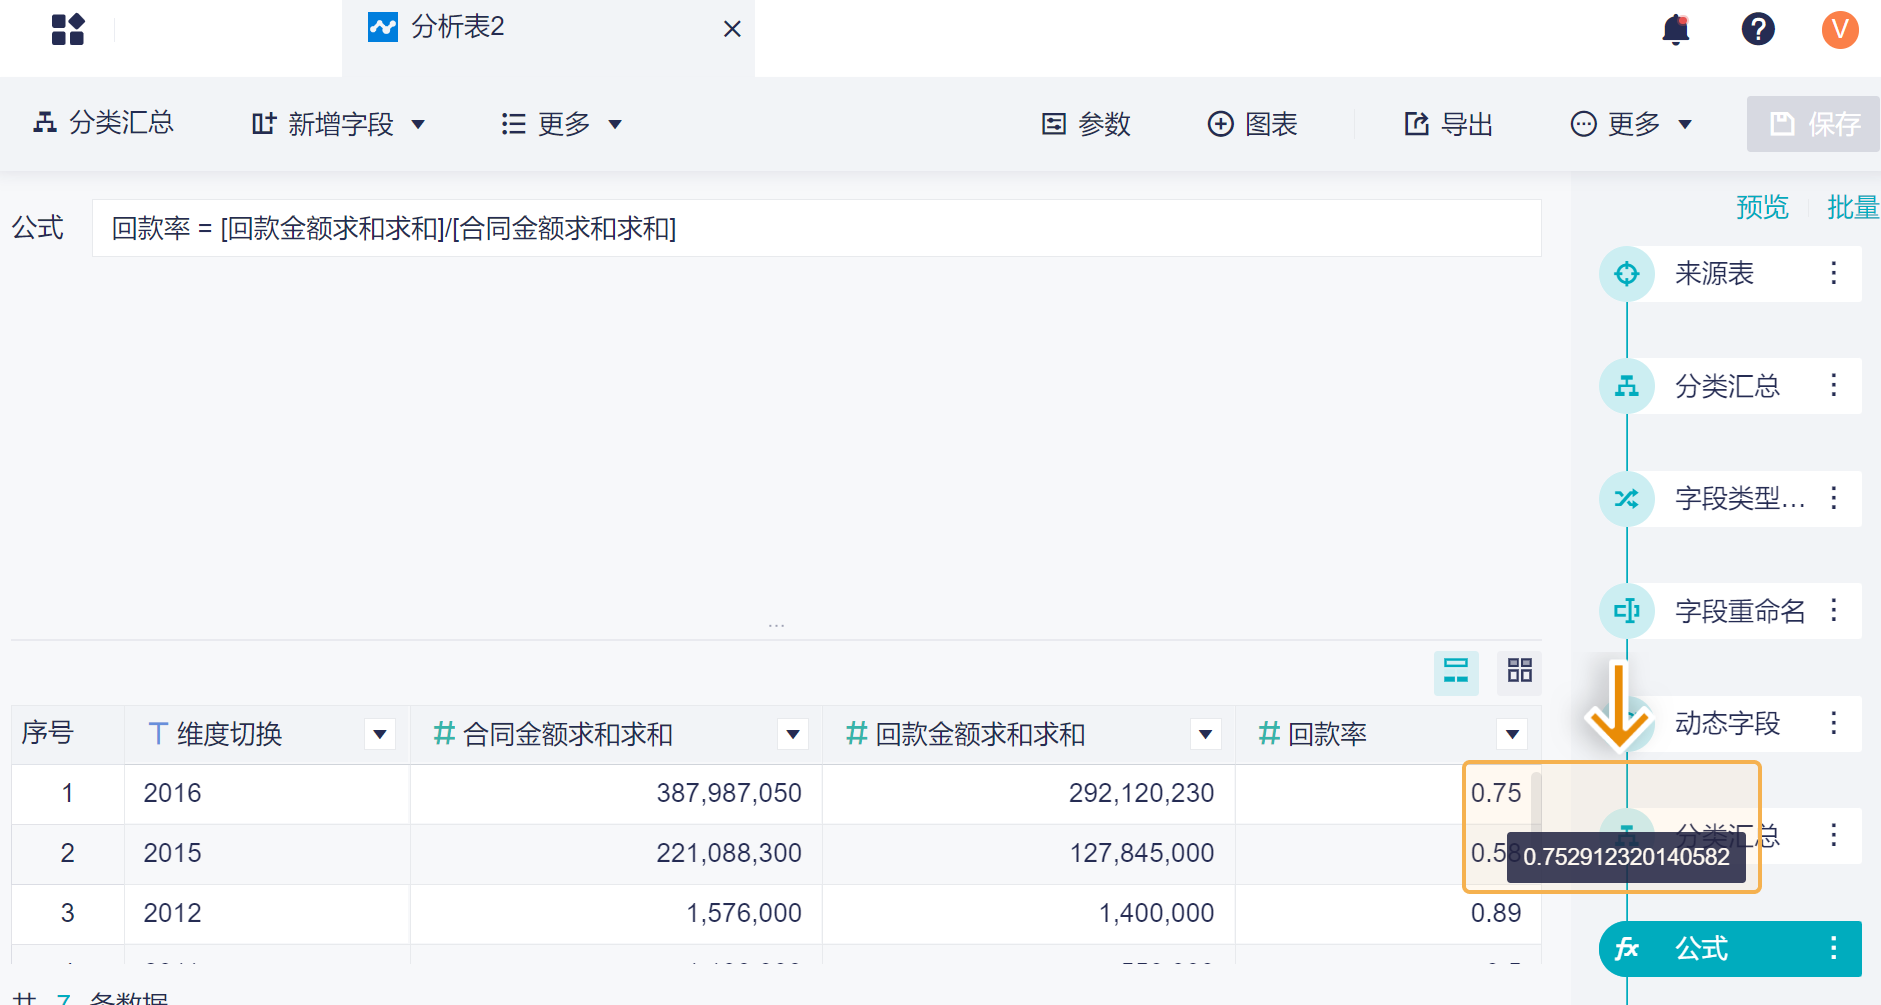
Task: Select cell 221,088,300
Action: click(616, 854)
